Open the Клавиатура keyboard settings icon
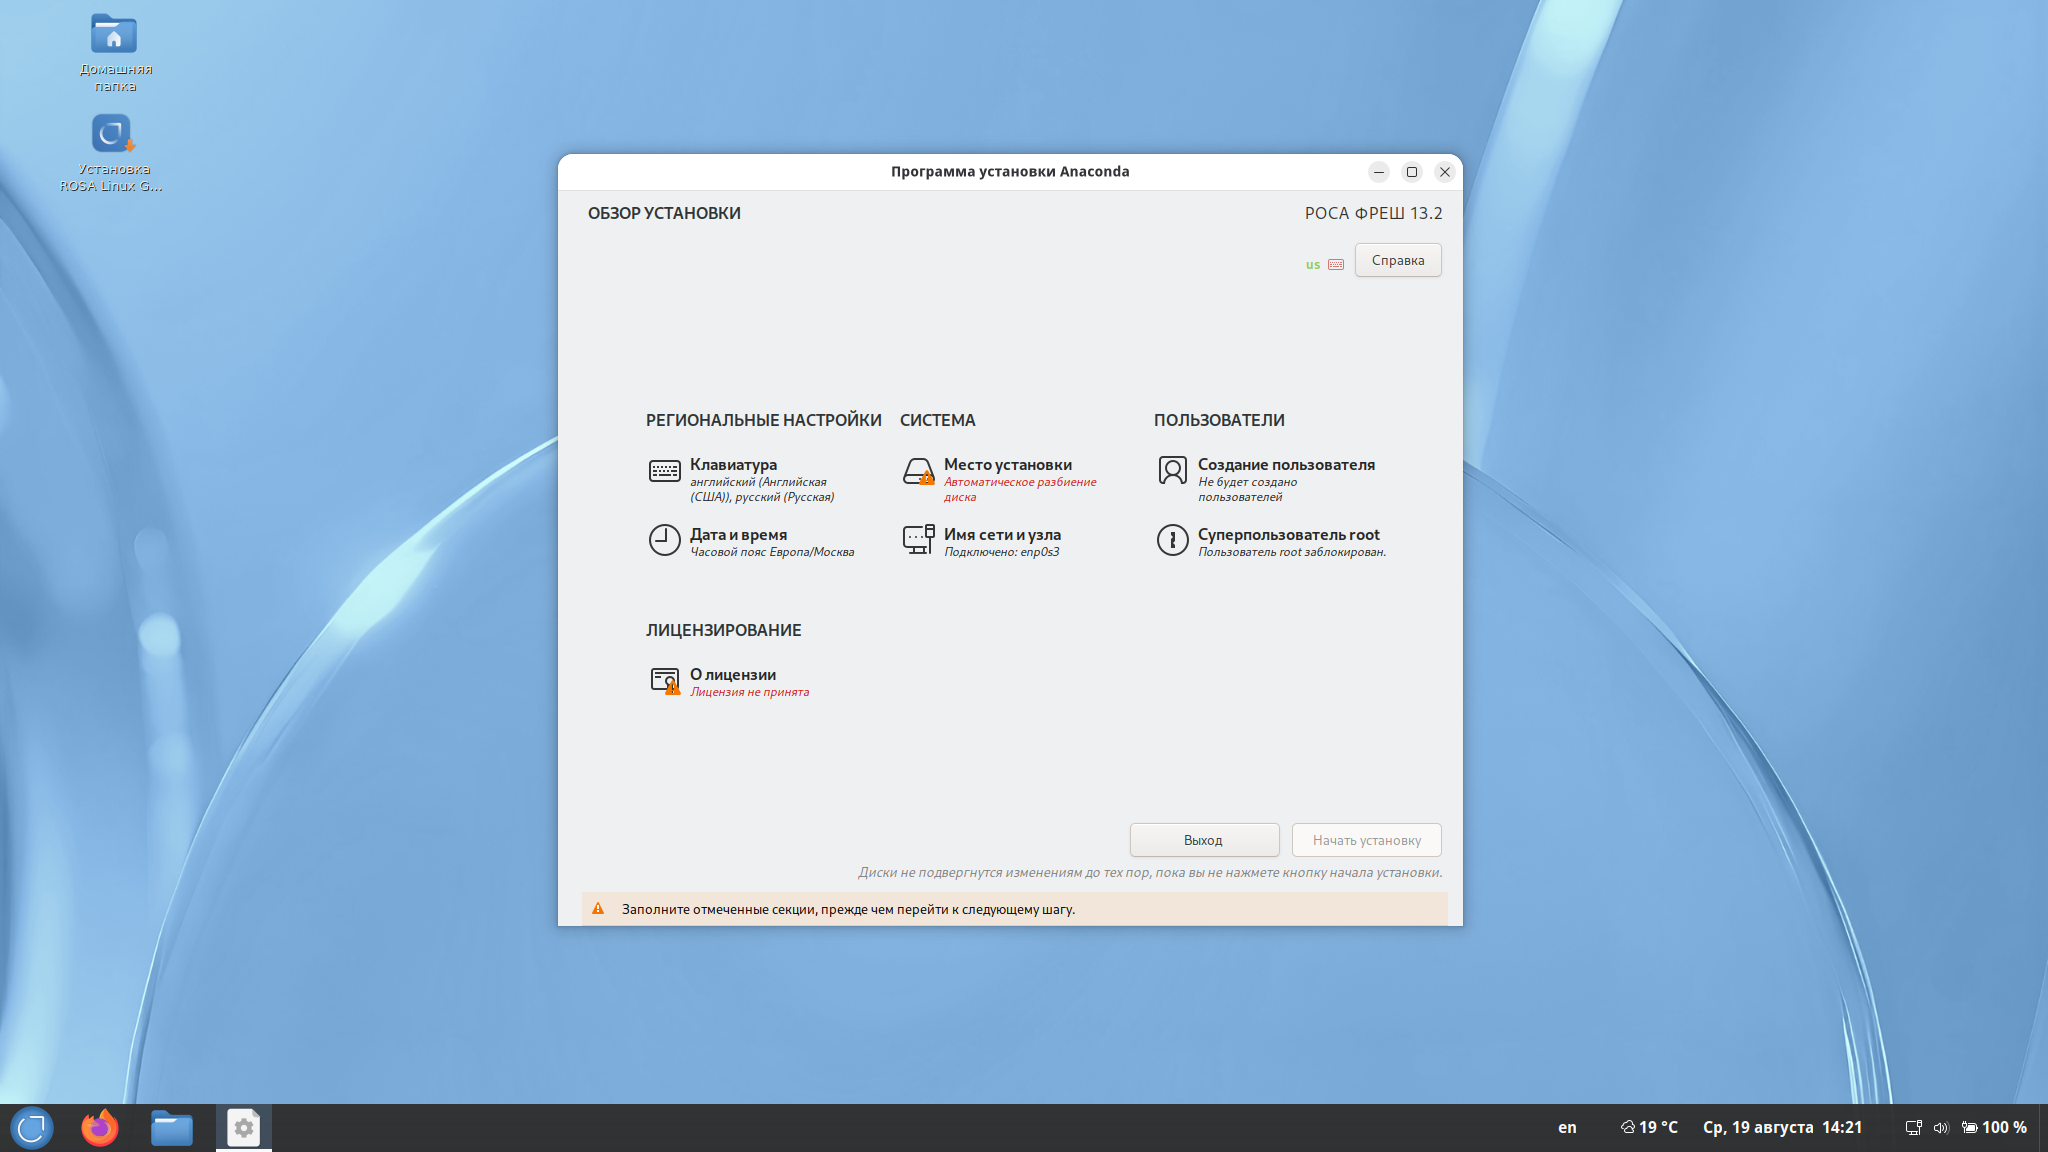 coord(664,471)
